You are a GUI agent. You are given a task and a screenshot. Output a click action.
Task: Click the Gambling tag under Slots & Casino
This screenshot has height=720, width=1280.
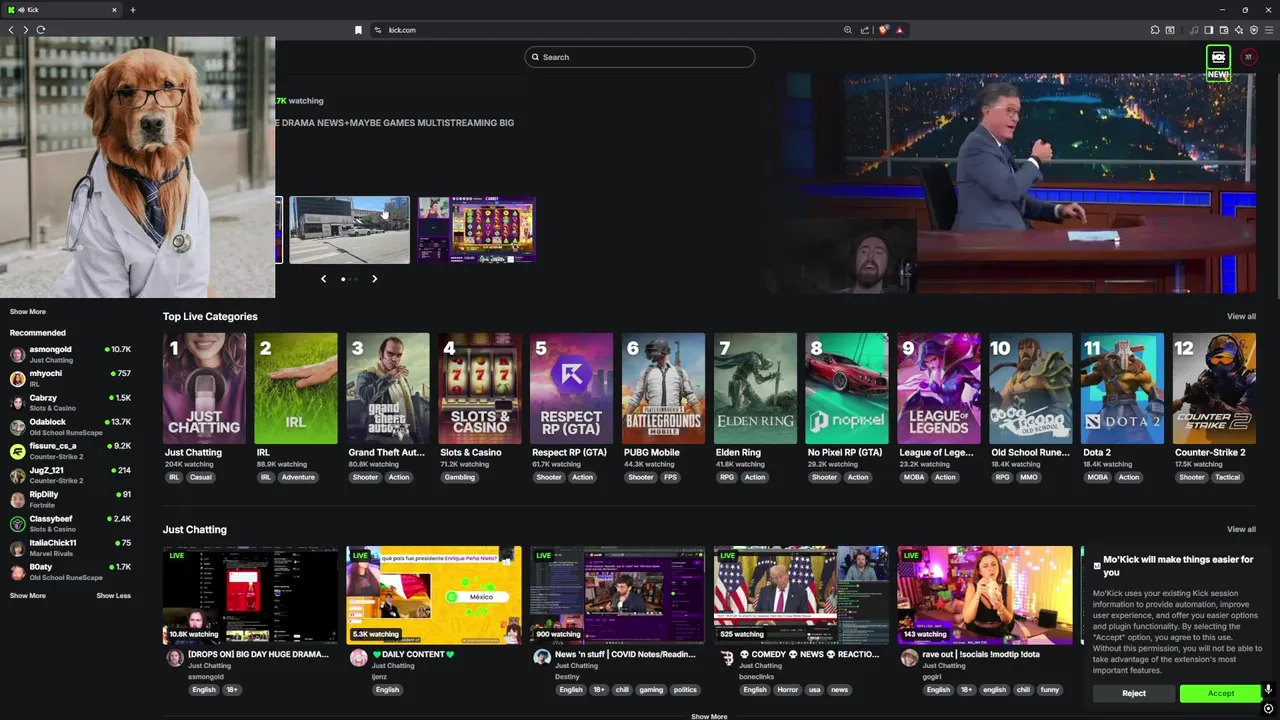tap(460, 478)
